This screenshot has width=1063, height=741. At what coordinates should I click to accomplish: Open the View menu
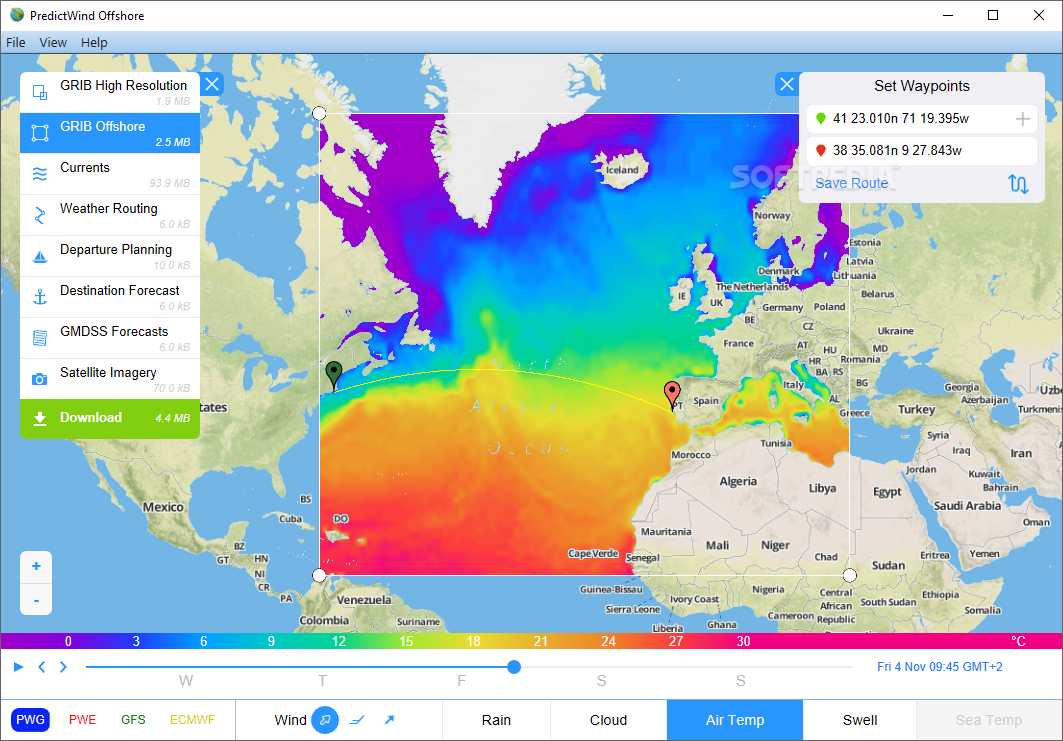coord(53,43)
